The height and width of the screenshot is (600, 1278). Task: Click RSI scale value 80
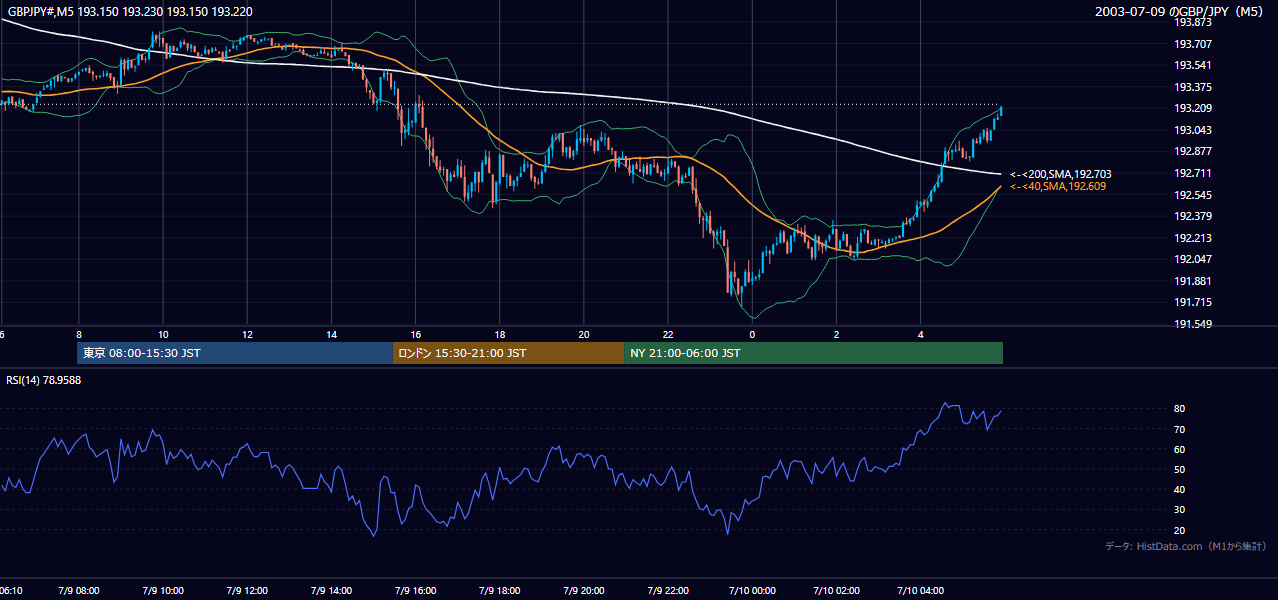coord(1179,409)
